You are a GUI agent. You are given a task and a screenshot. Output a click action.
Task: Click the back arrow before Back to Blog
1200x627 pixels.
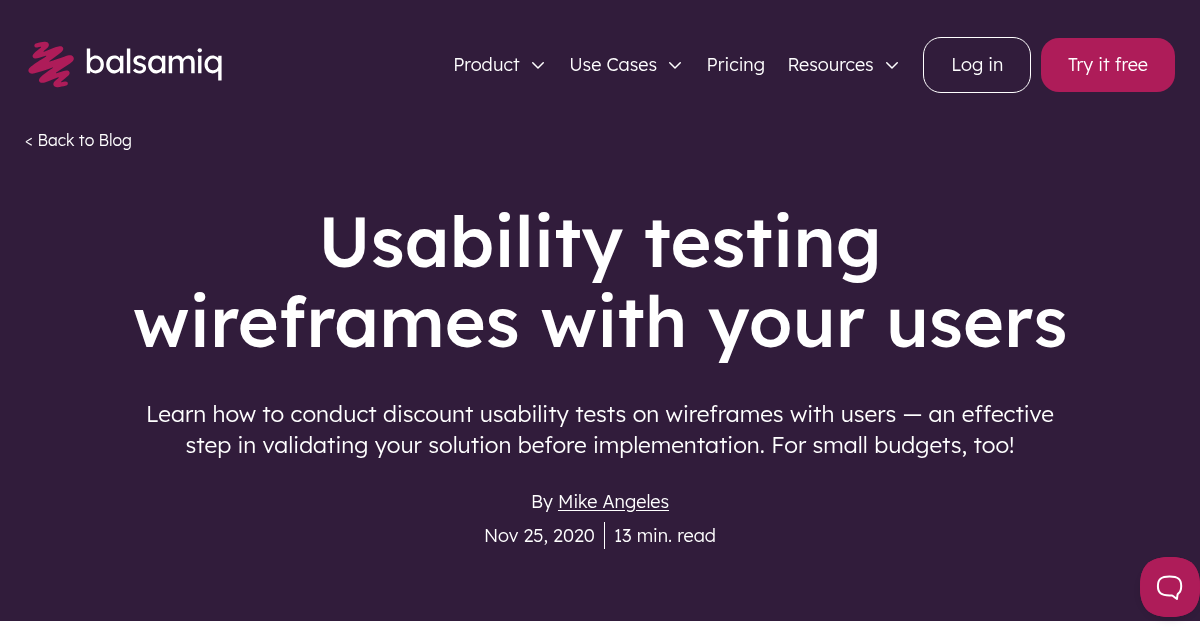(x=28, y=140)
